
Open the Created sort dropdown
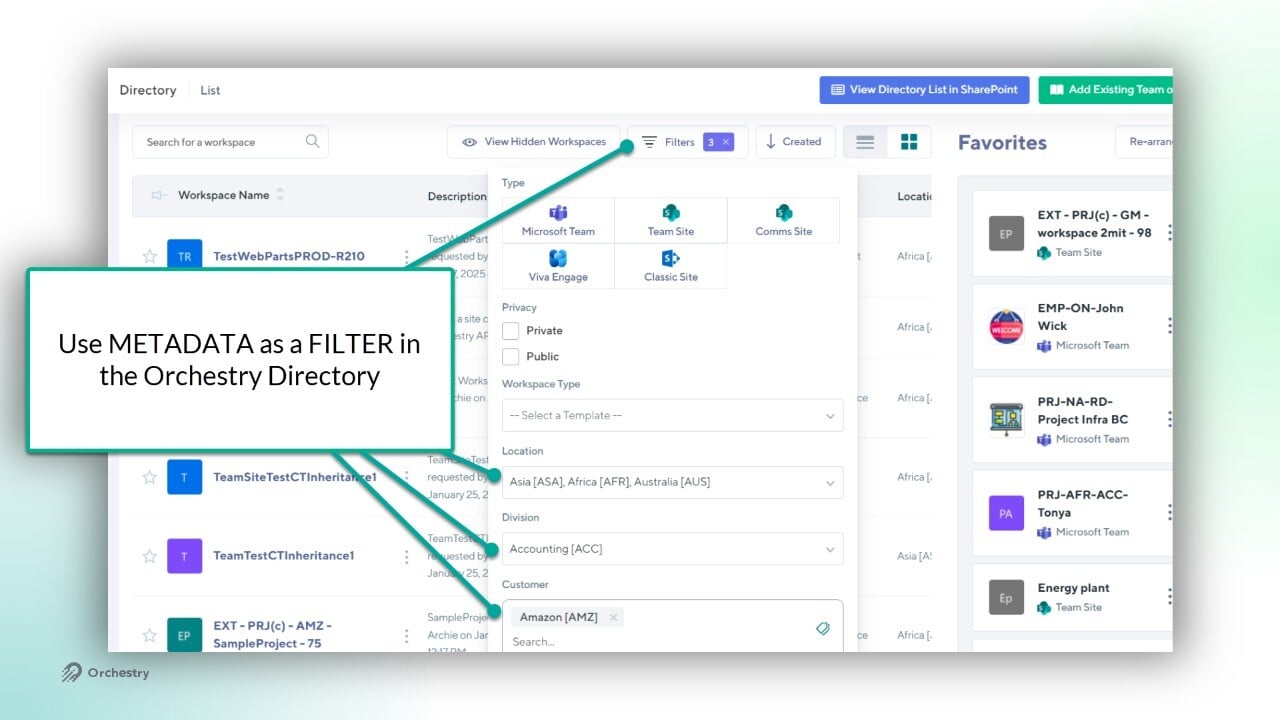[x=795, y=142]
